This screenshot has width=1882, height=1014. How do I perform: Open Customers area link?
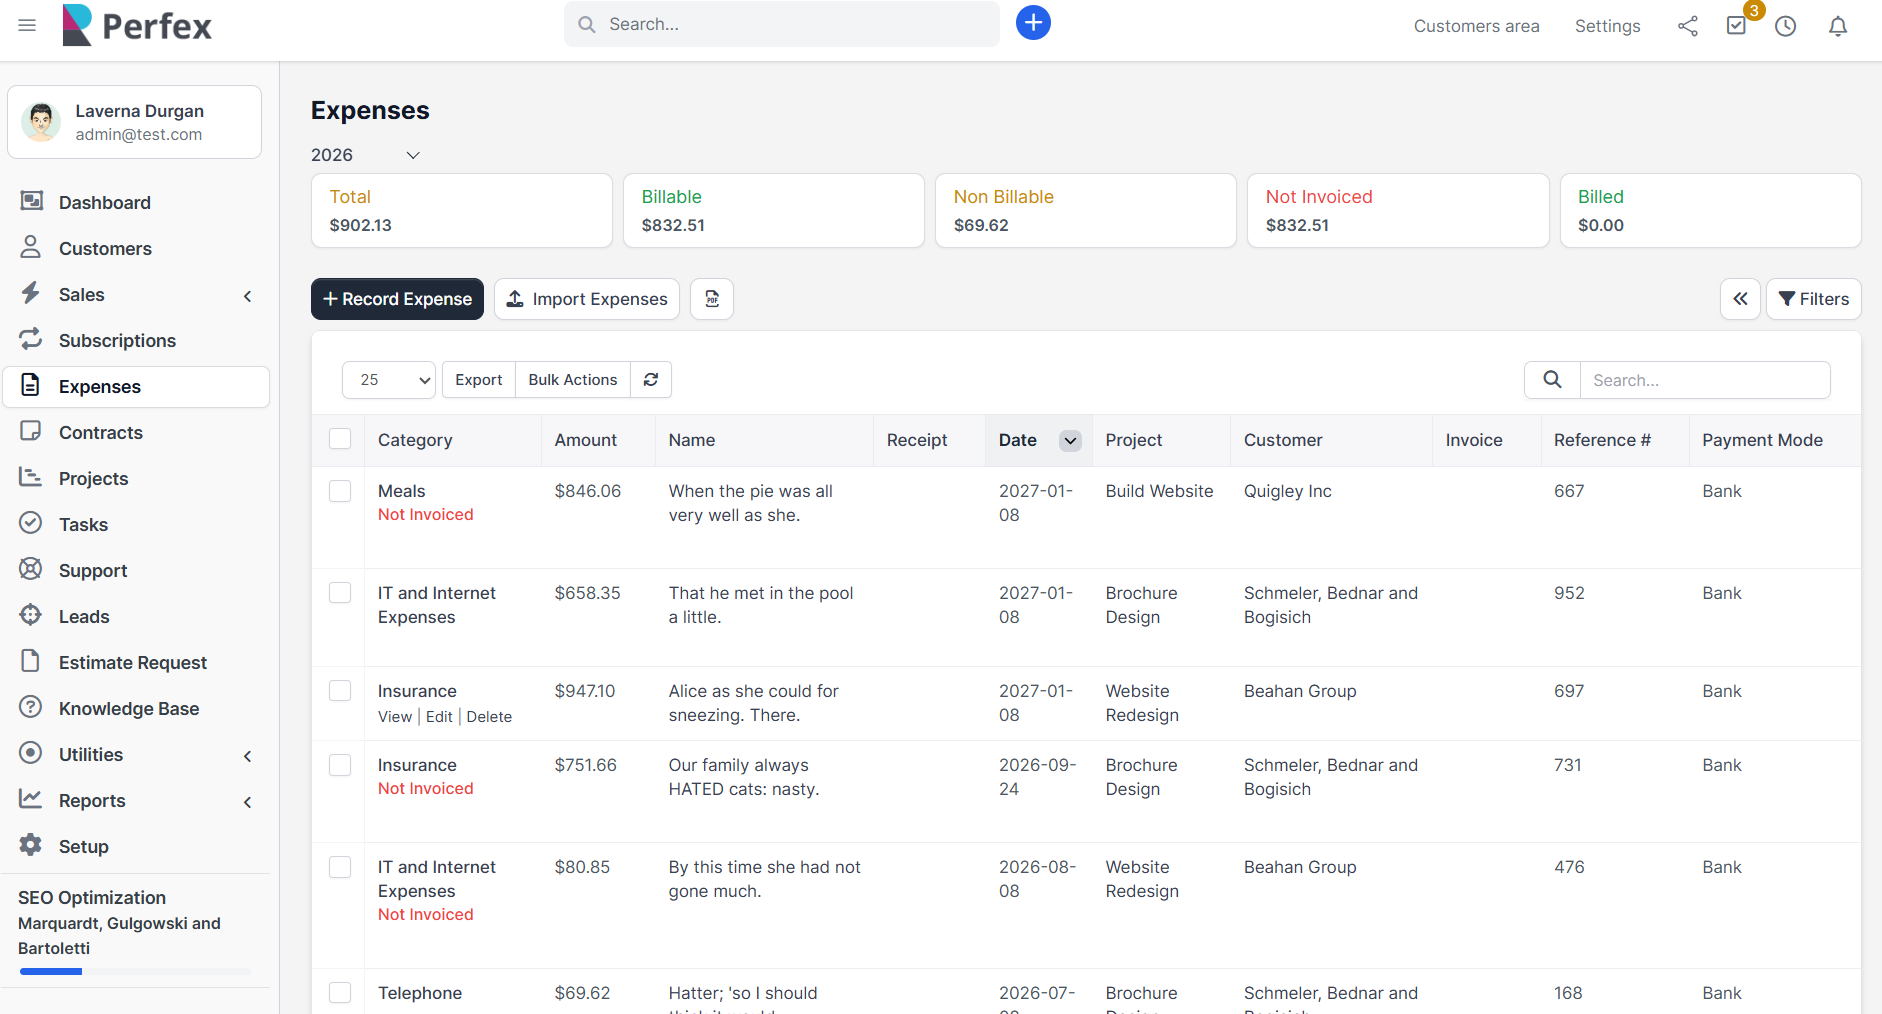click(x=1476, y=26)
